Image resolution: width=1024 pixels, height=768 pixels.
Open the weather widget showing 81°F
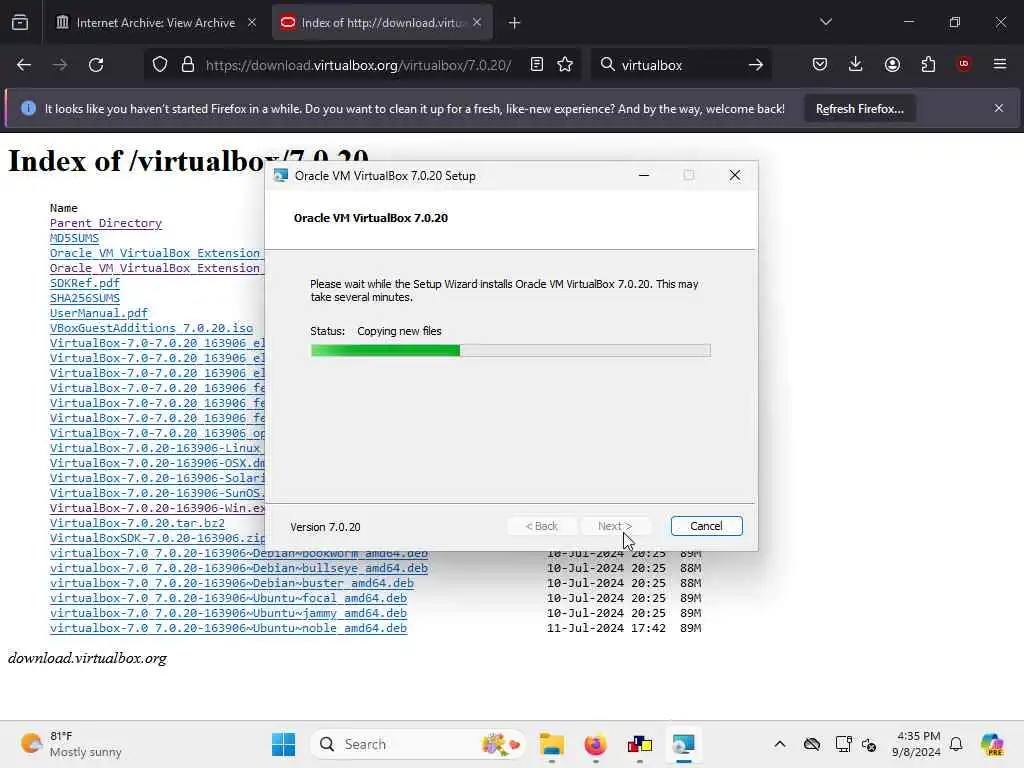coord(71,744)
